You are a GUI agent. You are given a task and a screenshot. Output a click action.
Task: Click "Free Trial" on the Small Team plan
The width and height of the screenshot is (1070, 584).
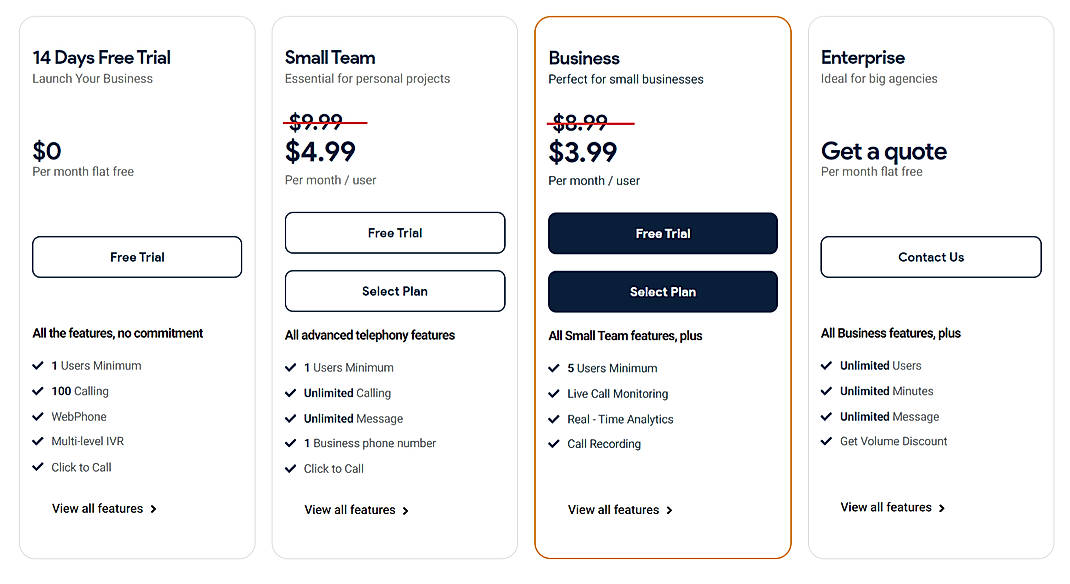tap(394, 232)
